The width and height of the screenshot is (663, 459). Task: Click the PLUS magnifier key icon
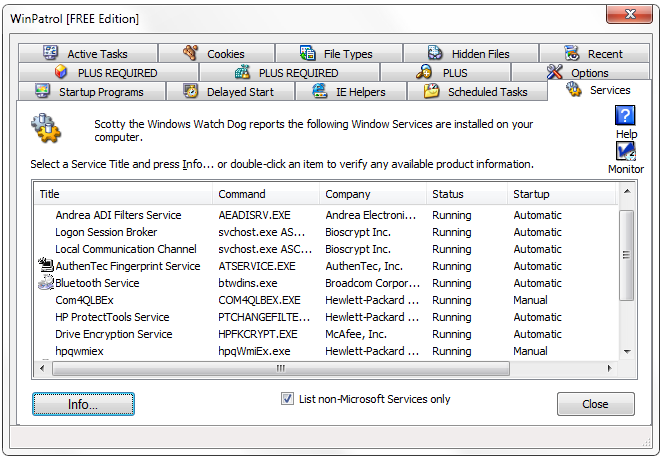pyautogui.click(x=424, y=72)
